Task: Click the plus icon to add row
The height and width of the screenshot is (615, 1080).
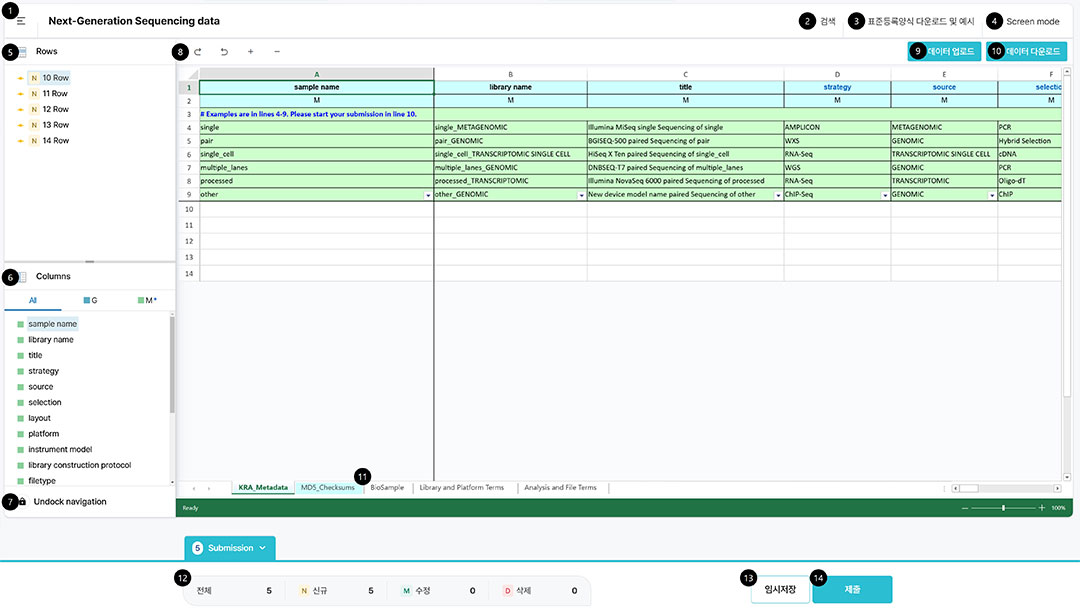Action: pyautogui.click(x=250, y=51)
